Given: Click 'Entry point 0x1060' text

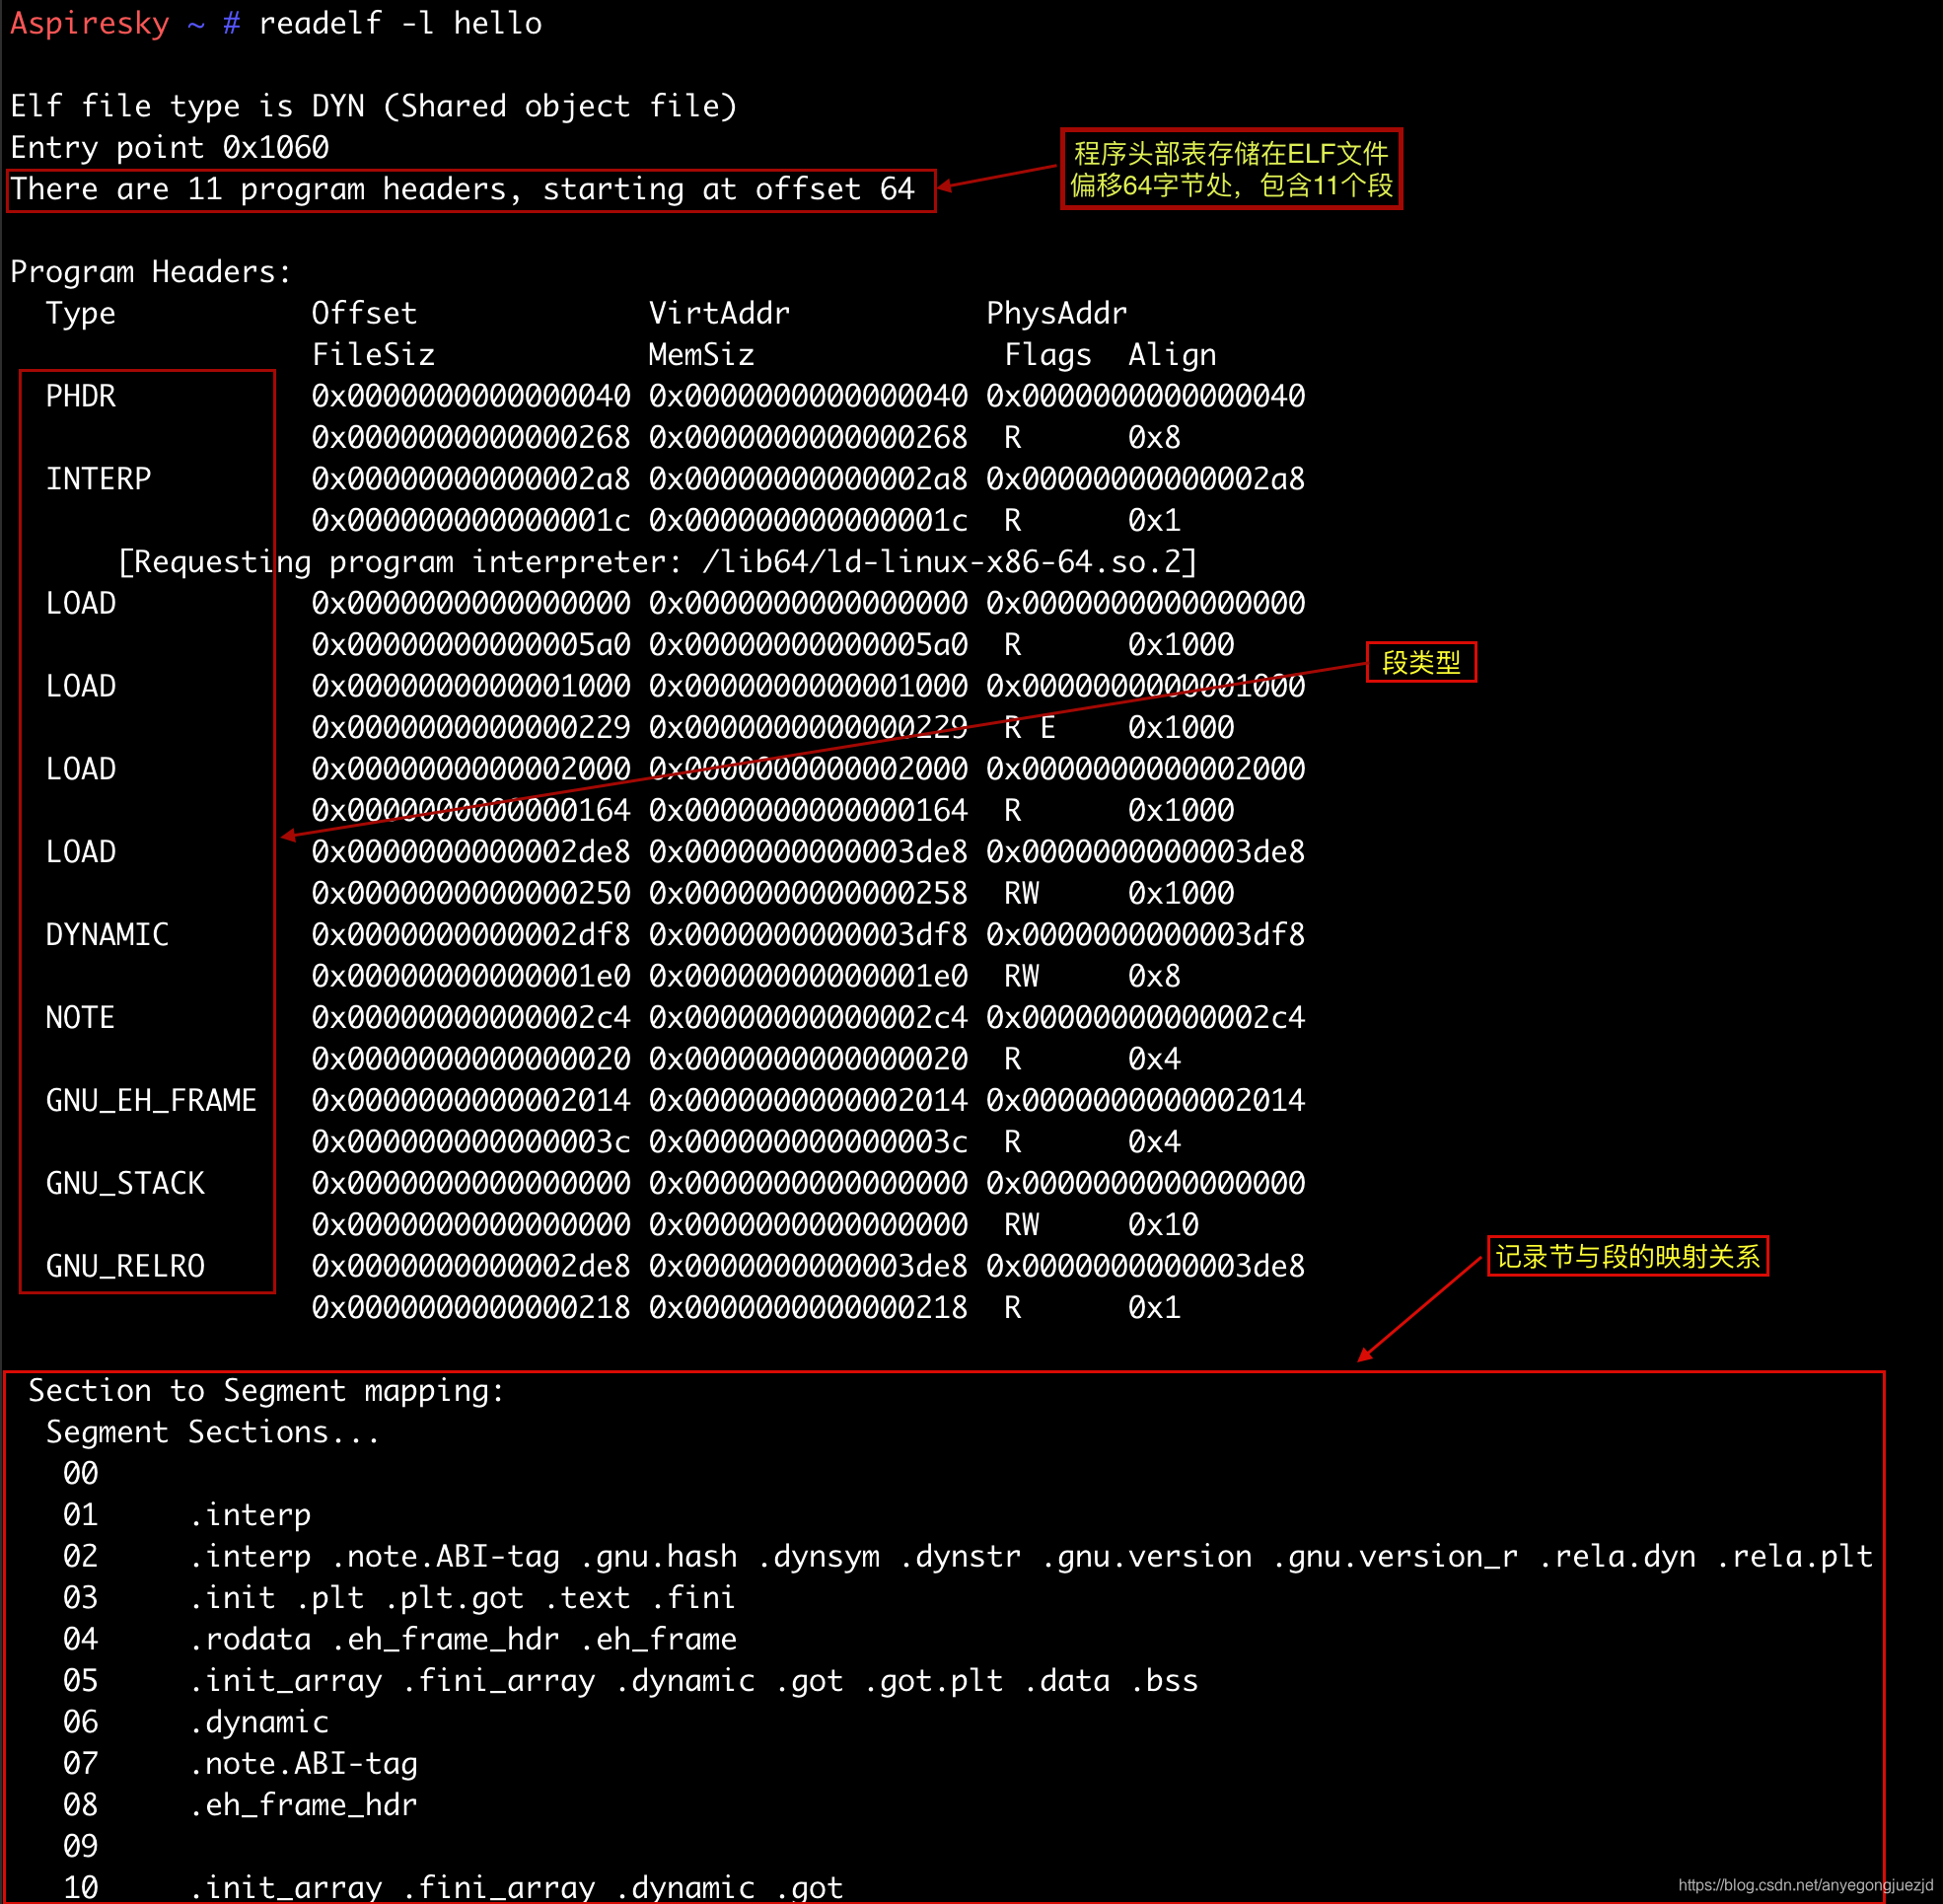Looking at the screenshot, I should coord(170,148).
